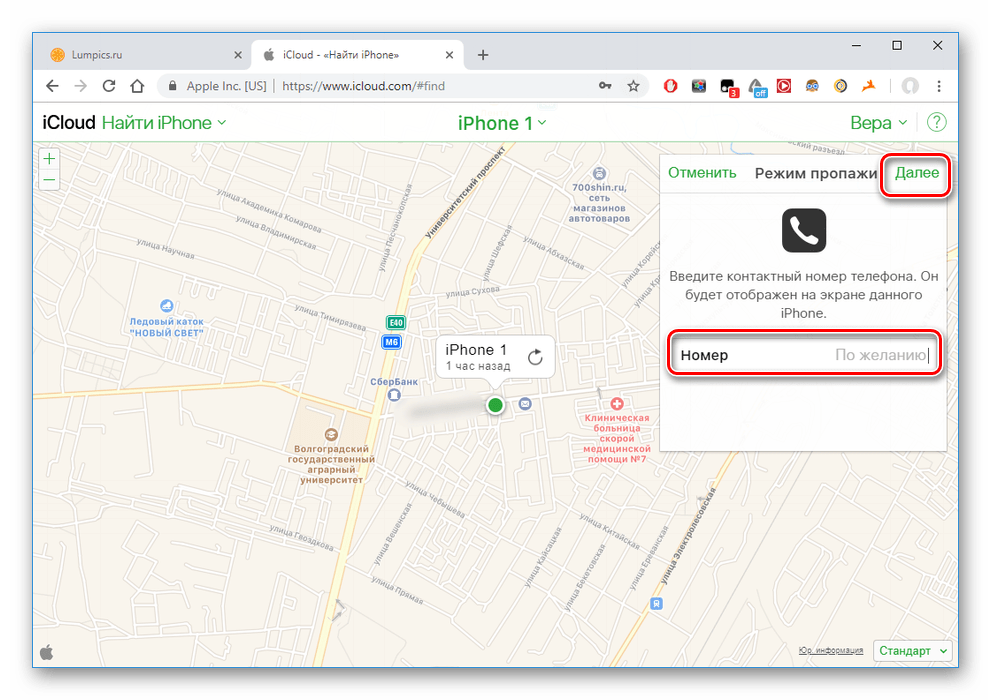
Task: Click the Apple logo at map corner
Action: 47,652
